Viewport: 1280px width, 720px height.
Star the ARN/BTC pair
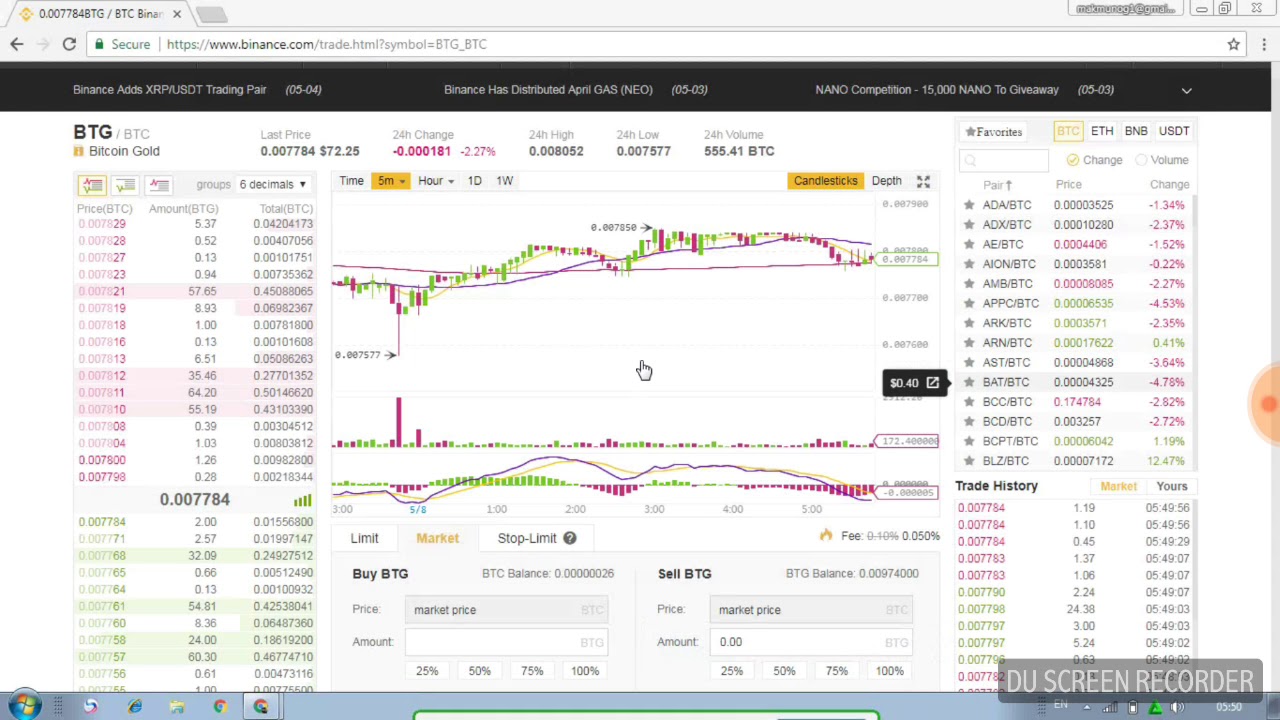pyautogui.click(x=968, y=343)
